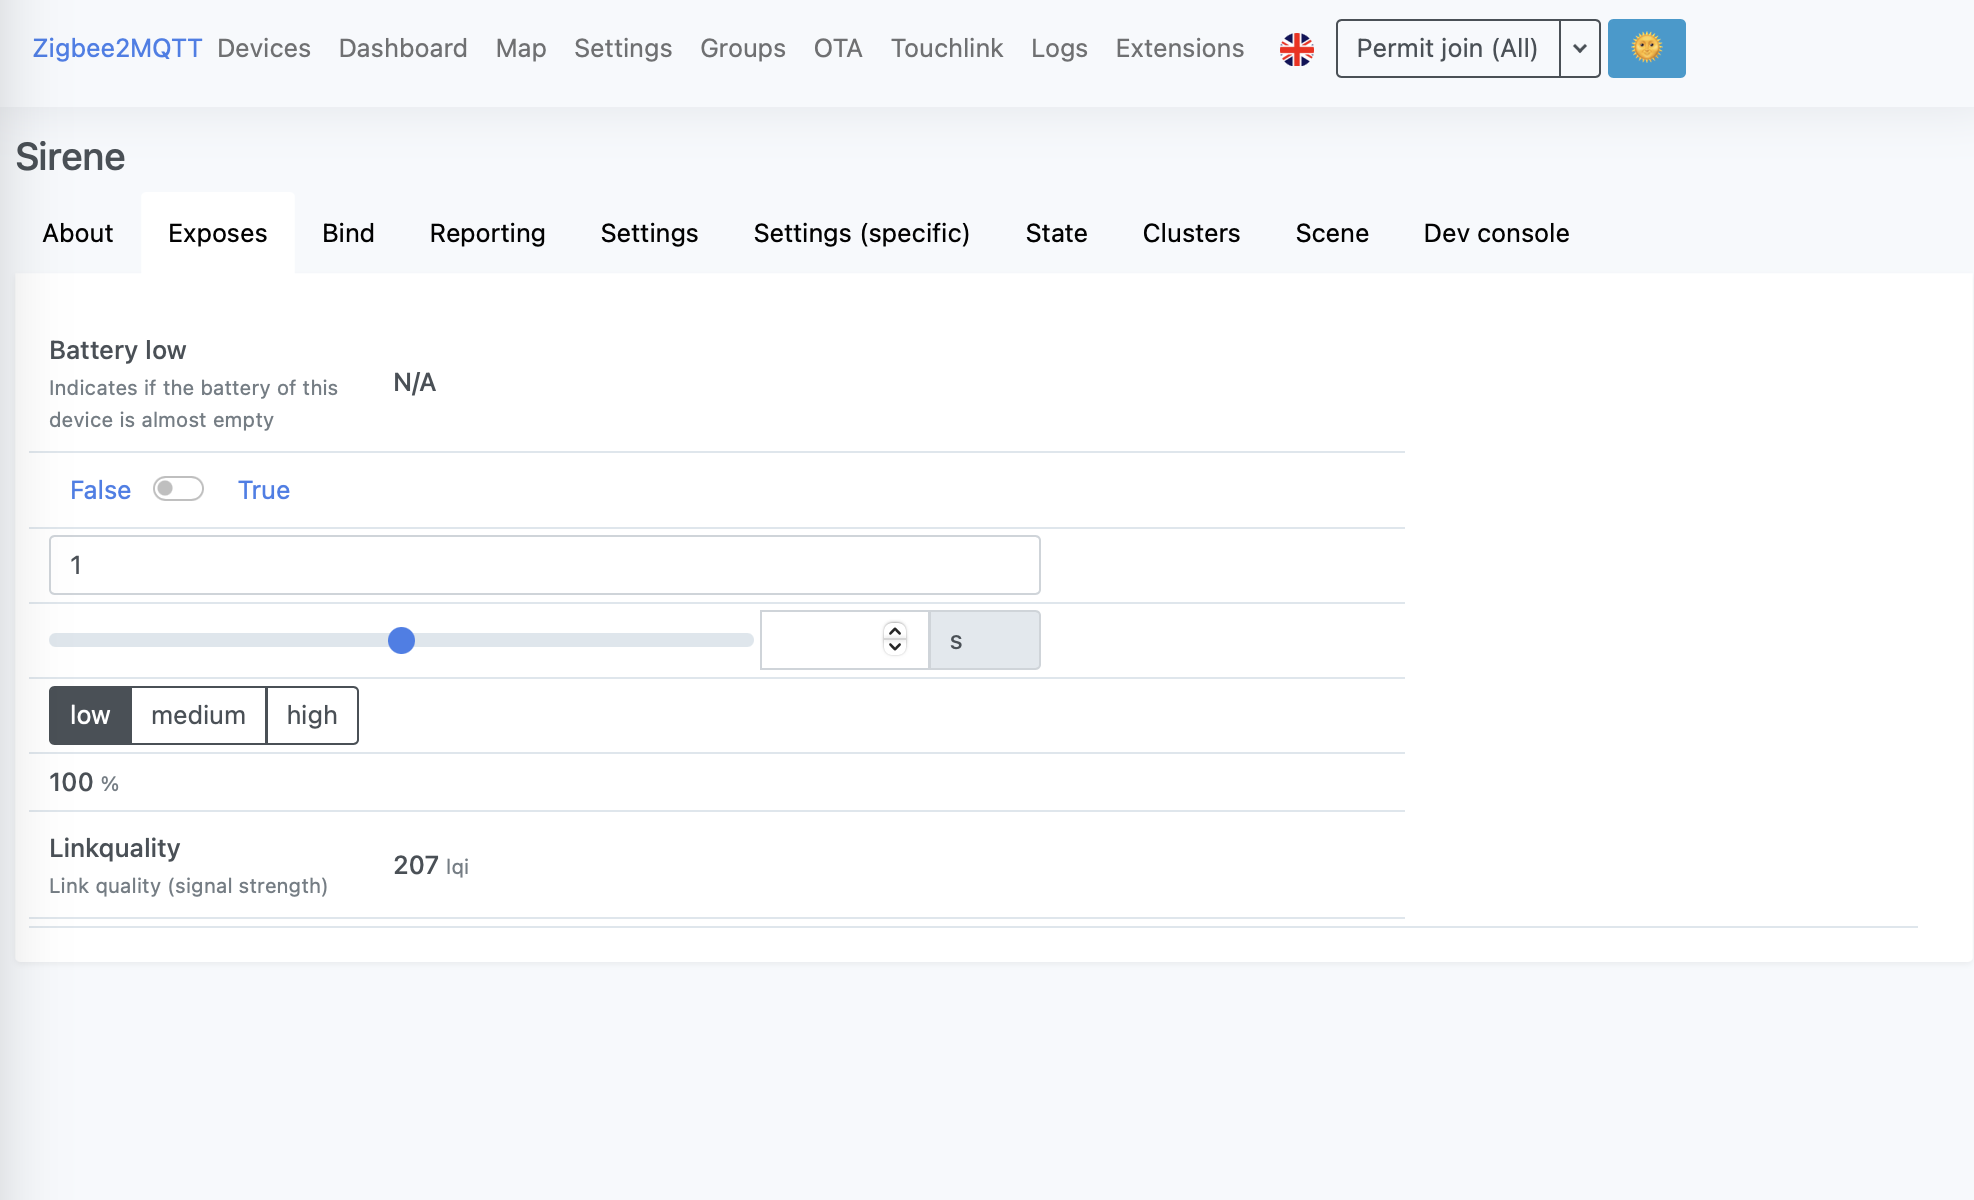Open the Map view
This screenshot has height=1200, width=1974.
point(520,48)
